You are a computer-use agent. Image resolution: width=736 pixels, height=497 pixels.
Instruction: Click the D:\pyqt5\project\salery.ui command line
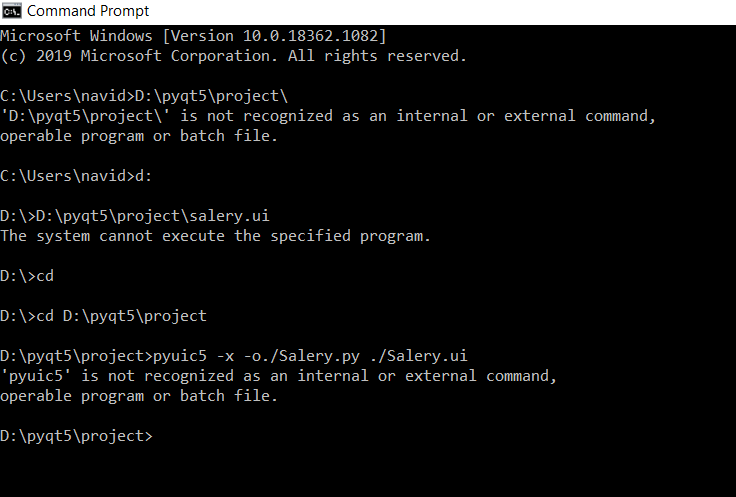[x=135, y=216]
